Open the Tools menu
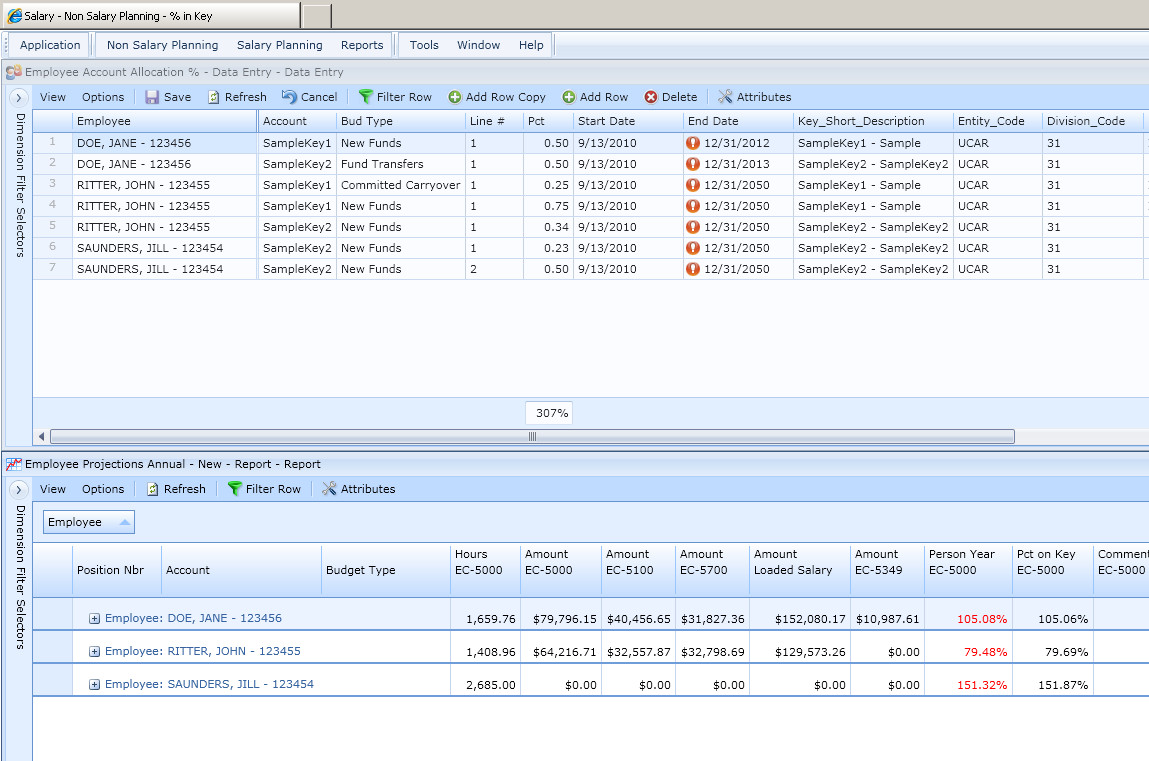Screen dimensions: 1149x761 pos(424,45)
